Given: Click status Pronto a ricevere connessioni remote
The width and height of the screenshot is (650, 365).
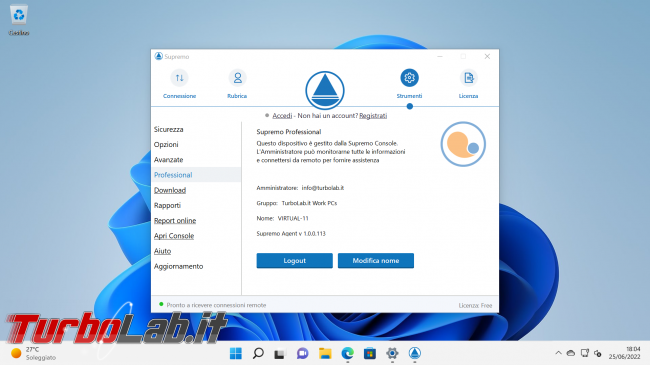Looking at the screenshot, I should point(216,305).
